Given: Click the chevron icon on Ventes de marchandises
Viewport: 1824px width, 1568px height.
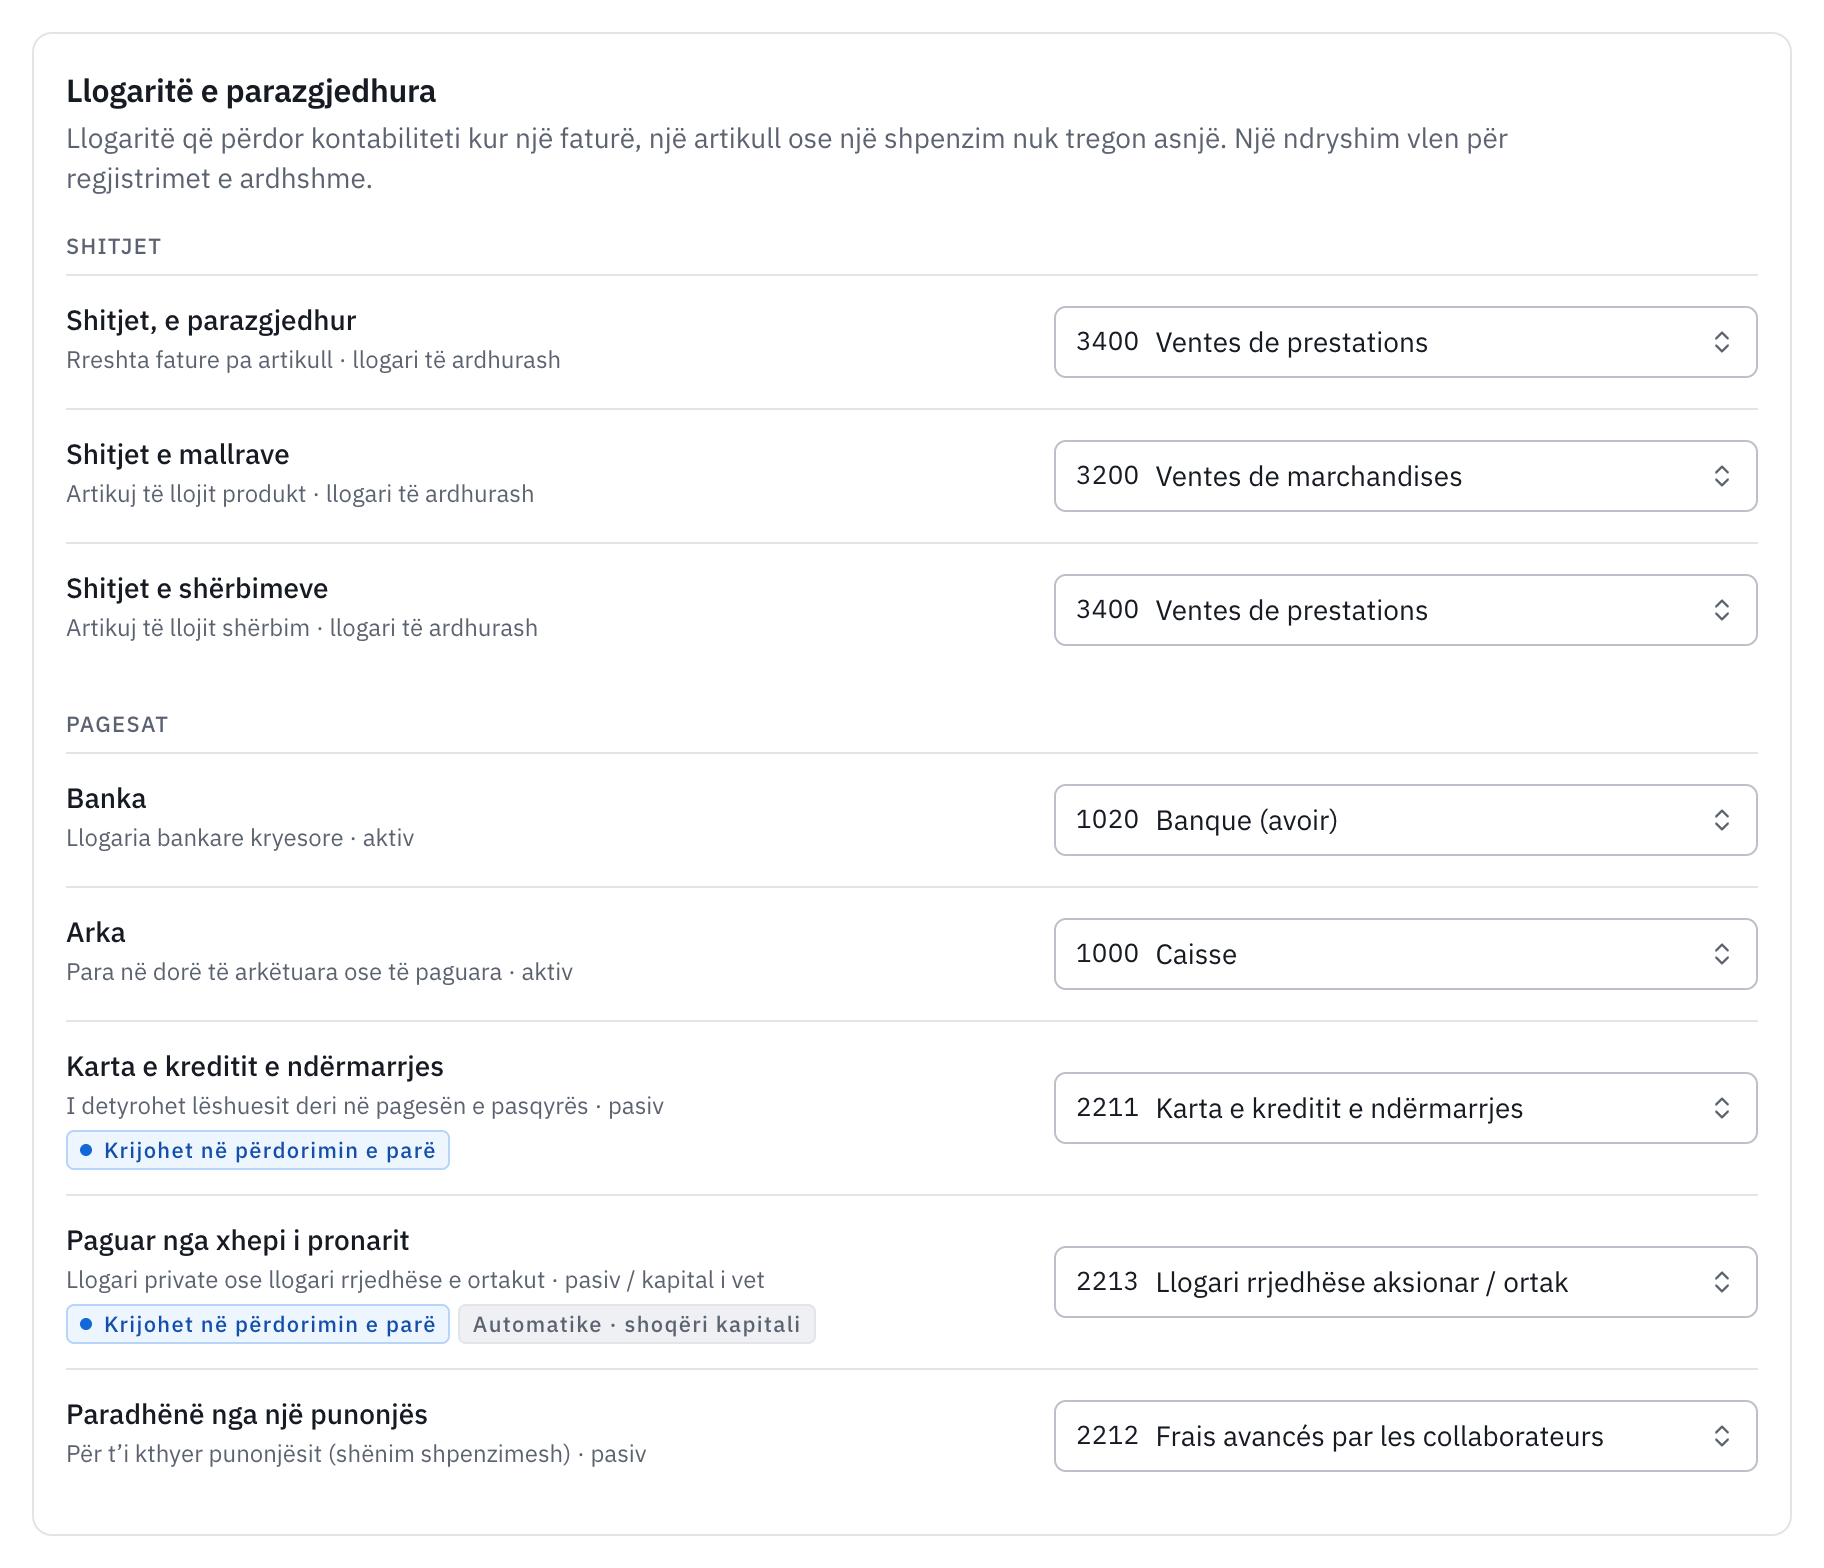Looking at the screenshot, I should click(x=1722, y=476).
